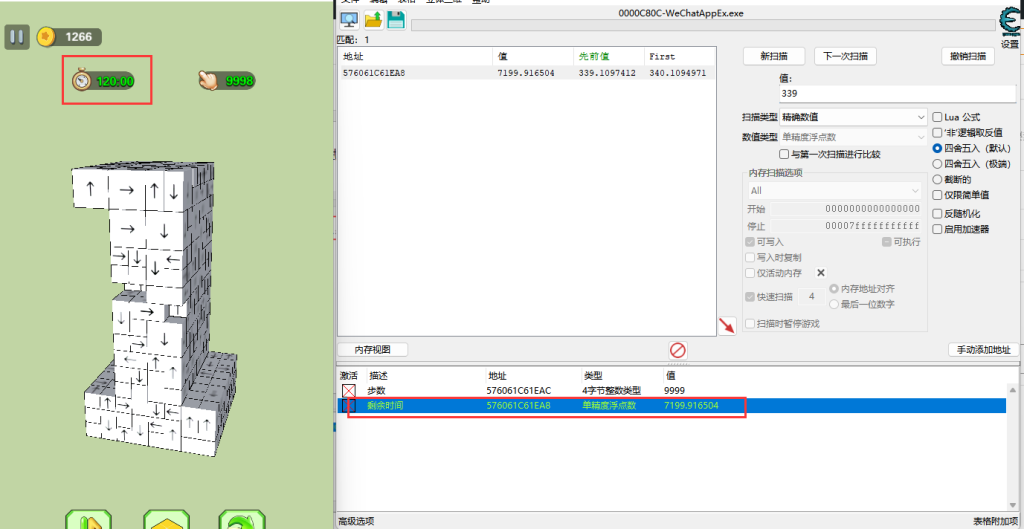
Task: Select the result row address 576061C61EA8
Action: point(374,73)
